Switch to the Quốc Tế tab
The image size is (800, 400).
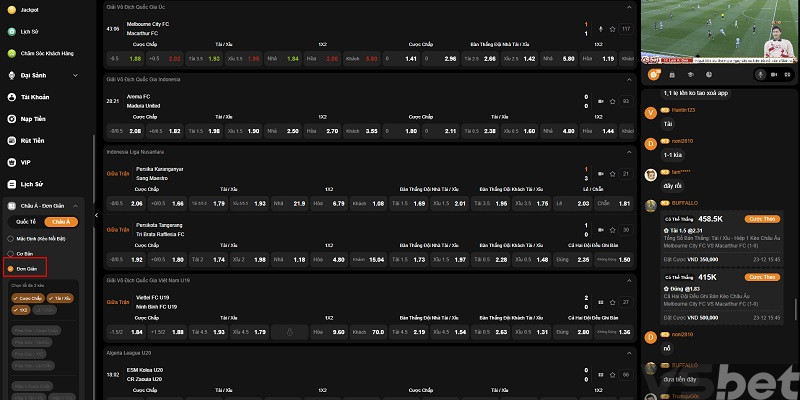coord(26,222)
